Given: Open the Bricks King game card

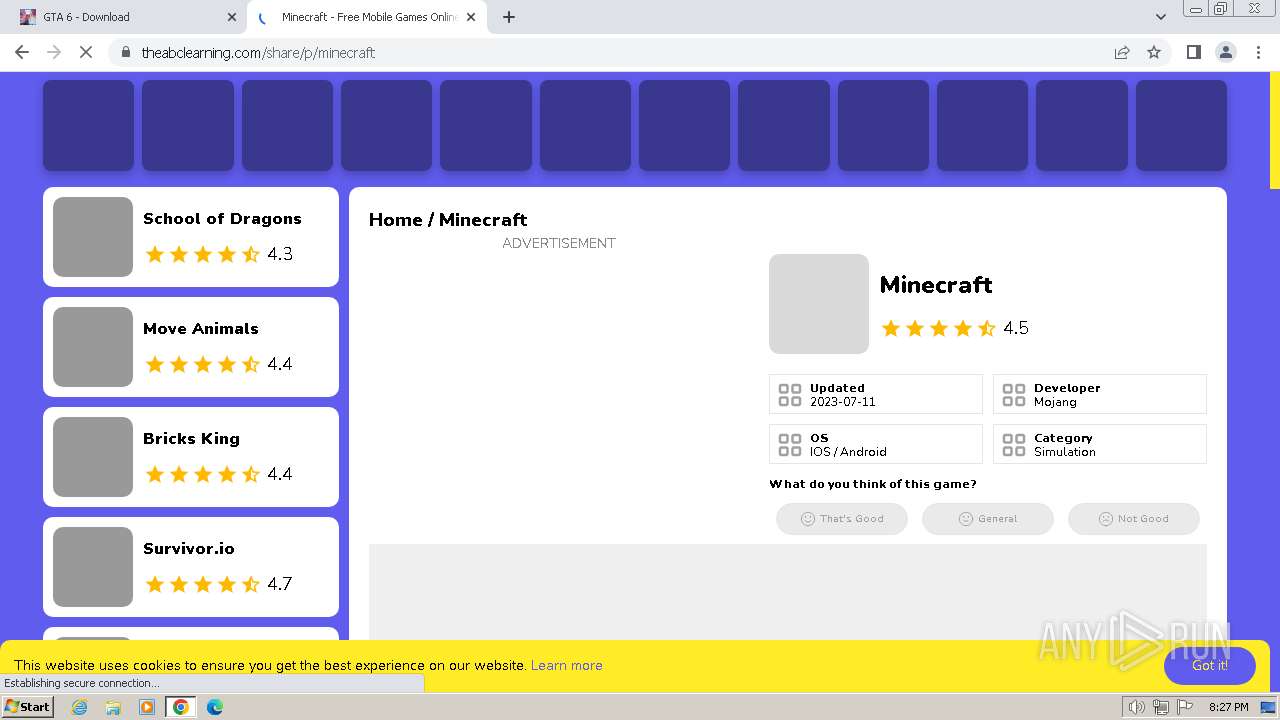Looking at the screenshot, I should tap(191, 457).
